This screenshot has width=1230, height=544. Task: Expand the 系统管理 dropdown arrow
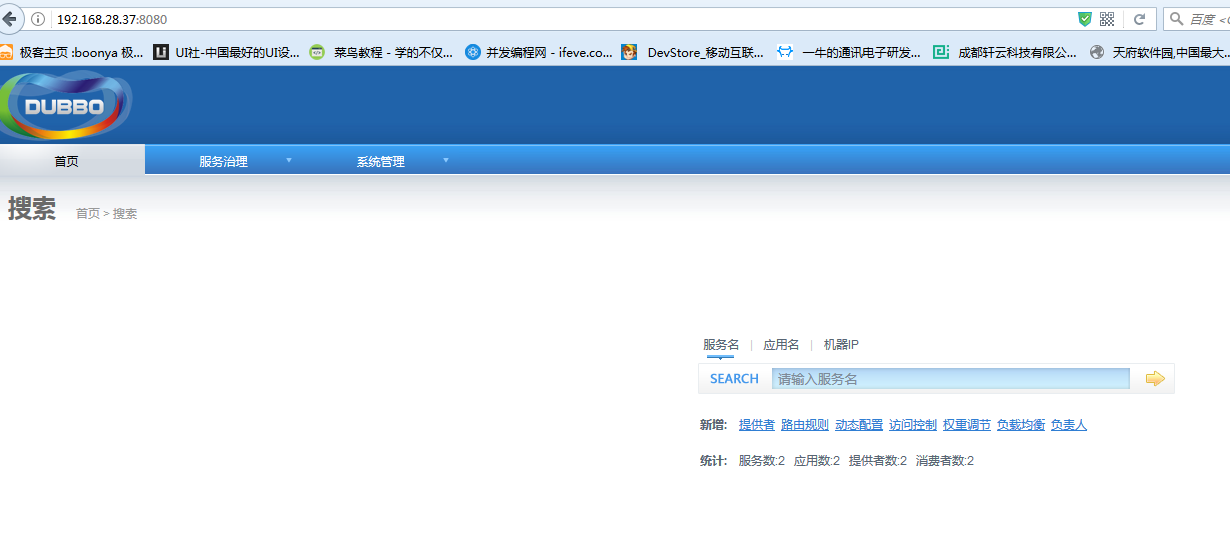click(x=446, y=160)
